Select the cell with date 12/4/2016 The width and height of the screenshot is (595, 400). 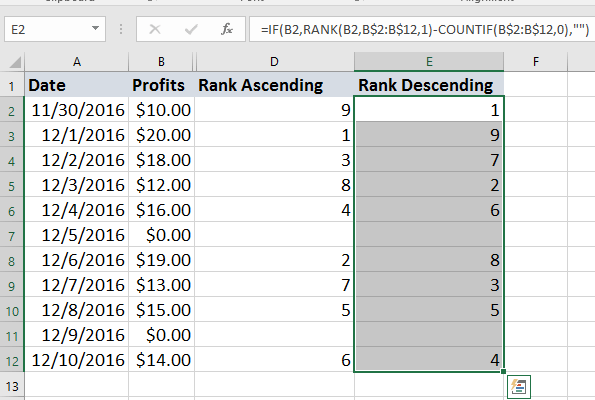[x=77, y=210]
